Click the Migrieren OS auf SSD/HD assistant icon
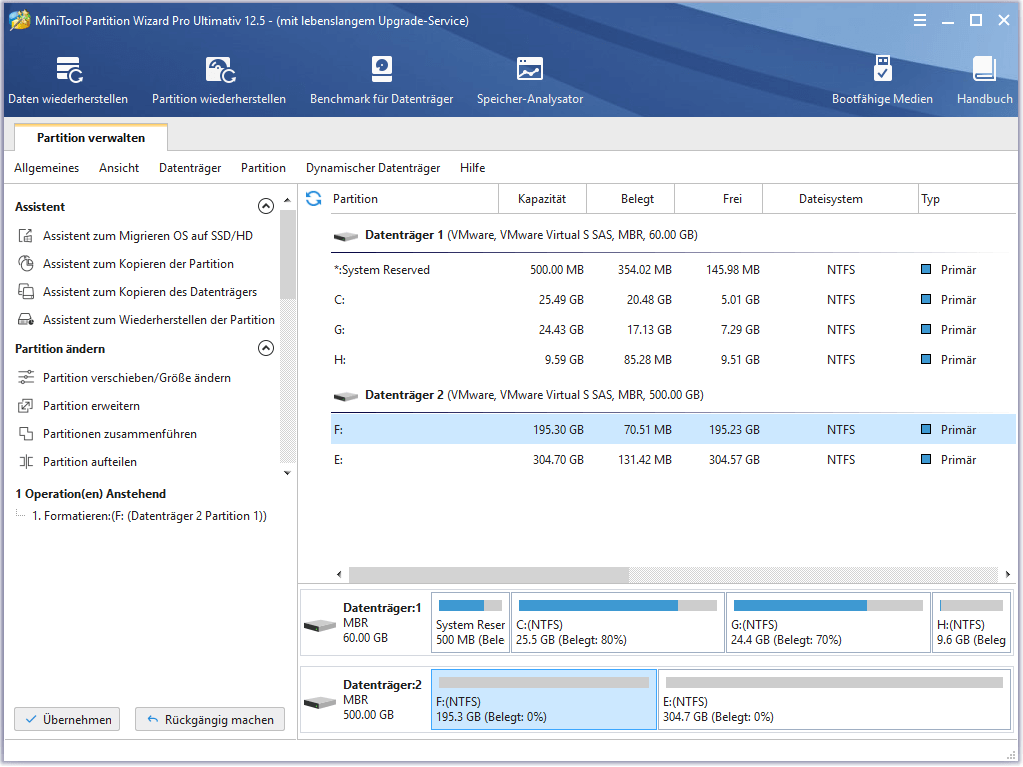The height and width of the screenshot is (767, 1023). pos(25,235)
